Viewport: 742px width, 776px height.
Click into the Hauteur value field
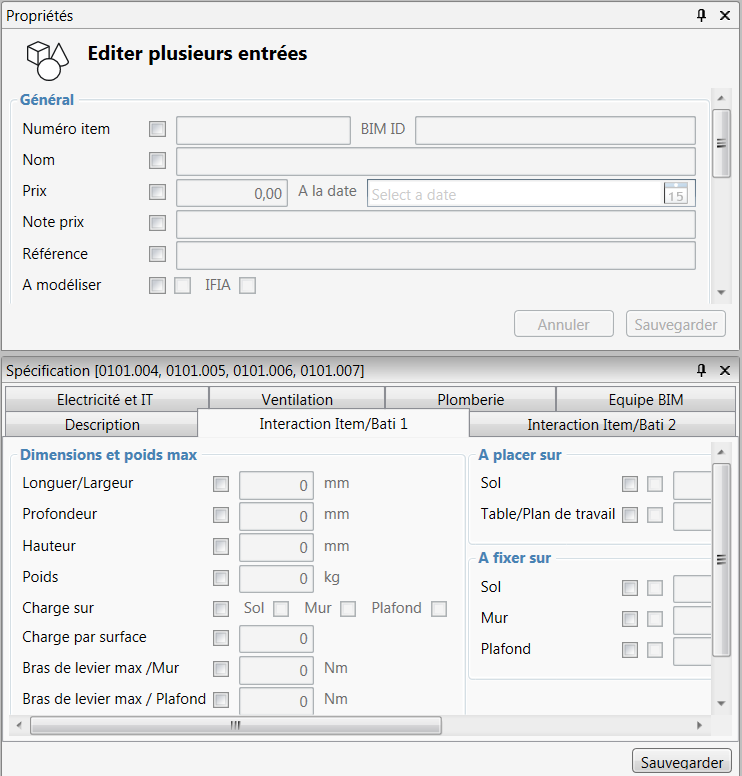point(277,547)
